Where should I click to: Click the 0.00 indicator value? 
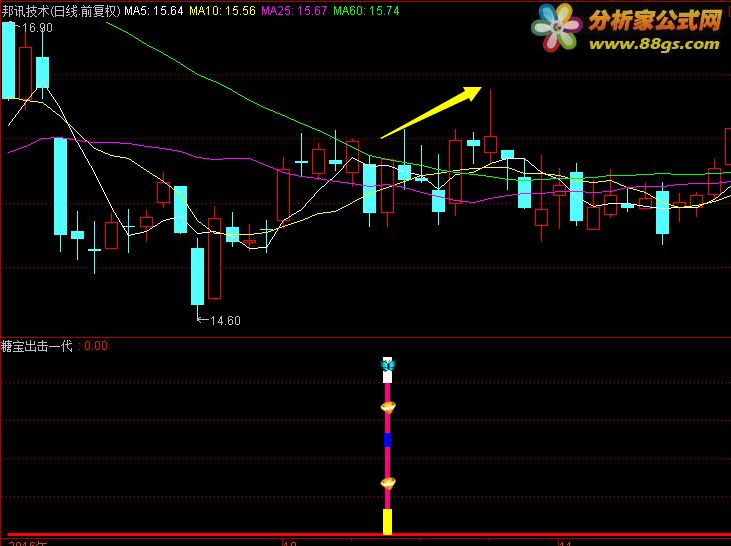tap(96, 346)
